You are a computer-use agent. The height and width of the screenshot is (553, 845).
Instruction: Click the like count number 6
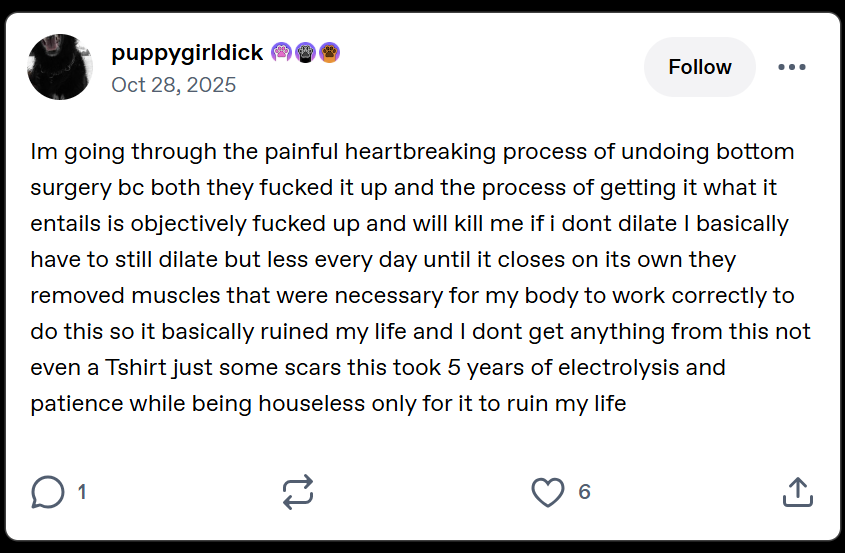click(584, 492)
